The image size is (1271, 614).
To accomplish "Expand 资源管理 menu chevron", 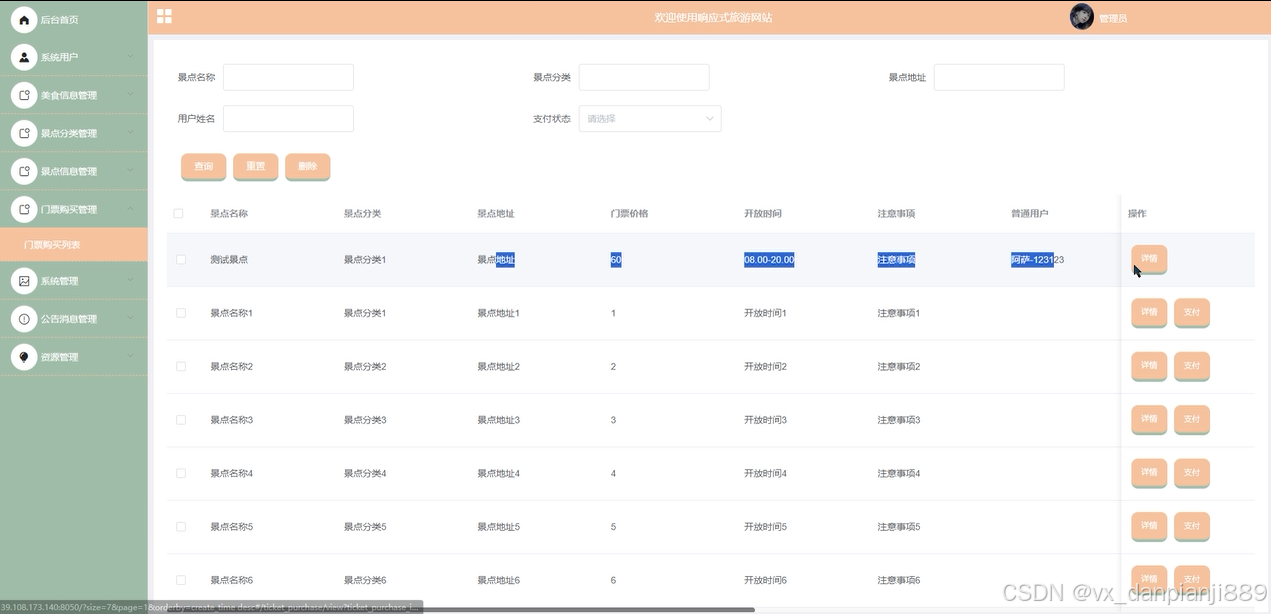I will click(x=130, y=356).
